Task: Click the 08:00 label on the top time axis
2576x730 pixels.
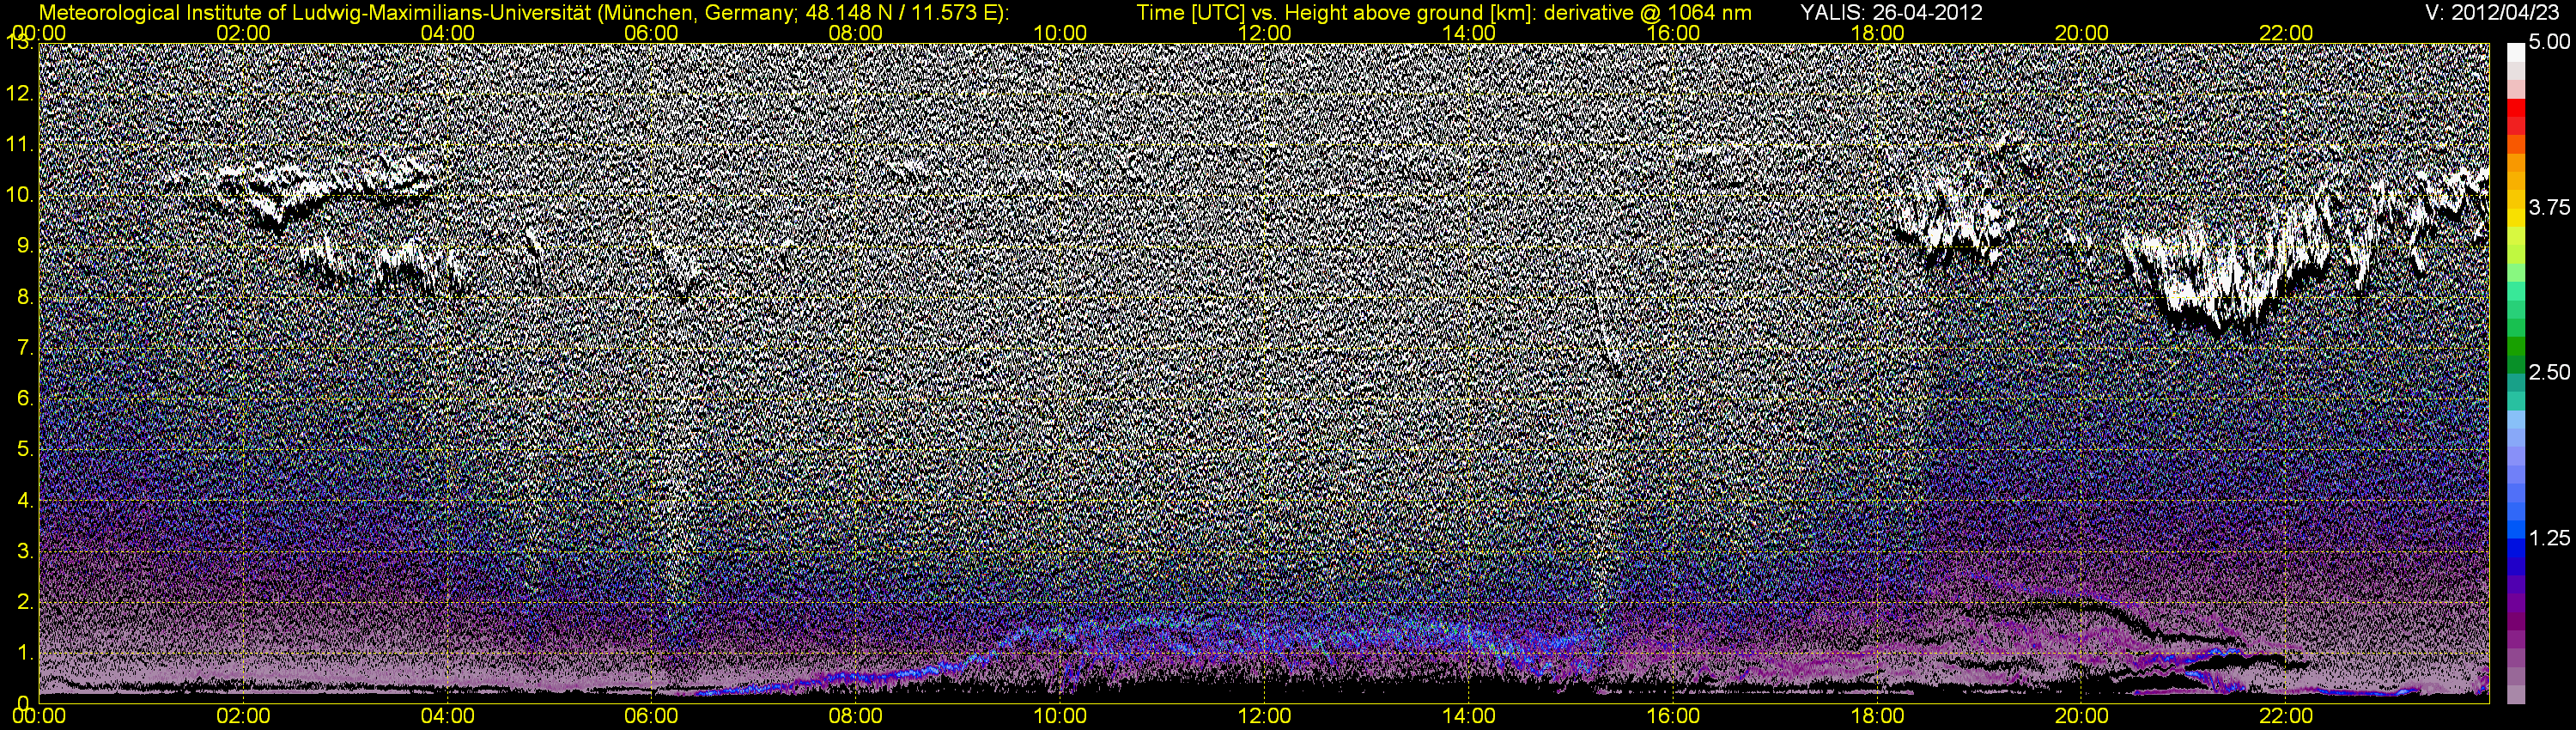Action: tap(857, 33)
